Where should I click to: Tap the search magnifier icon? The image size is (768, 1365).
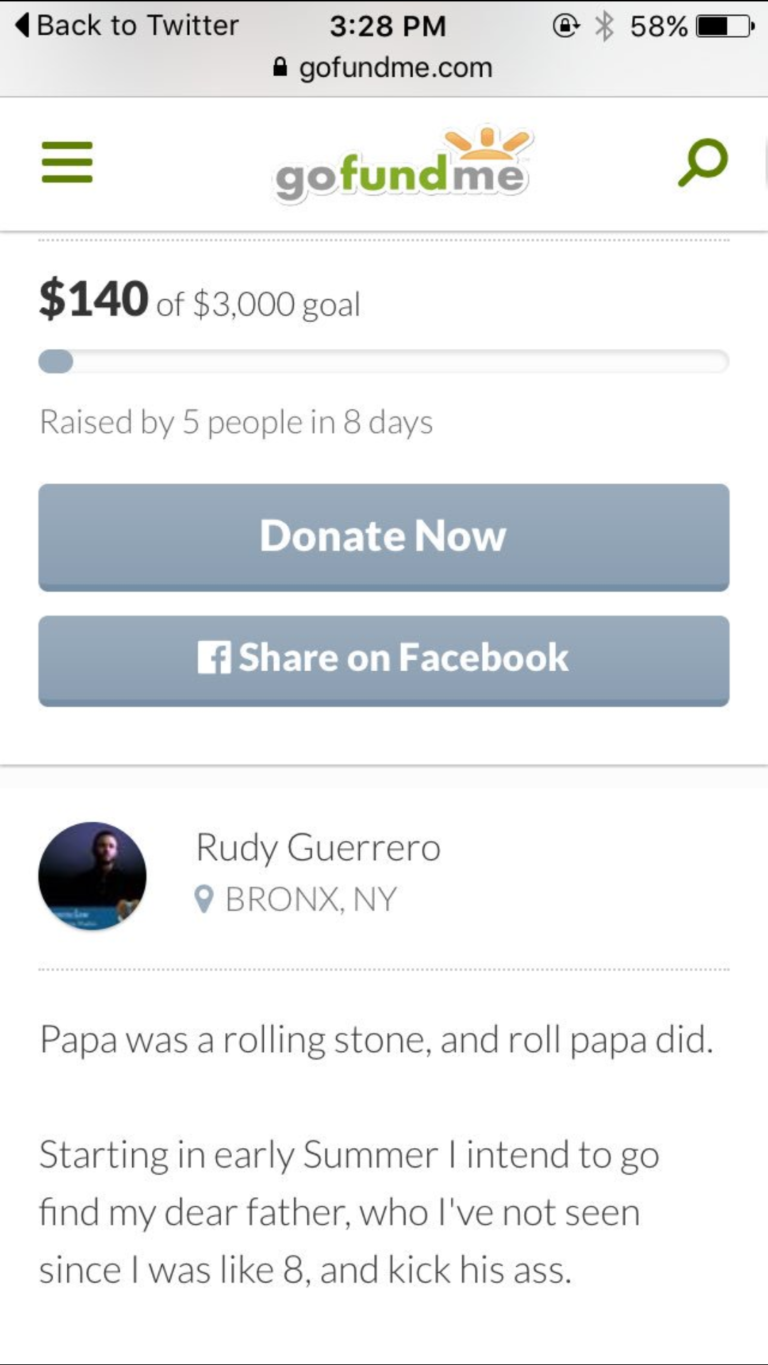pos(702,163)
